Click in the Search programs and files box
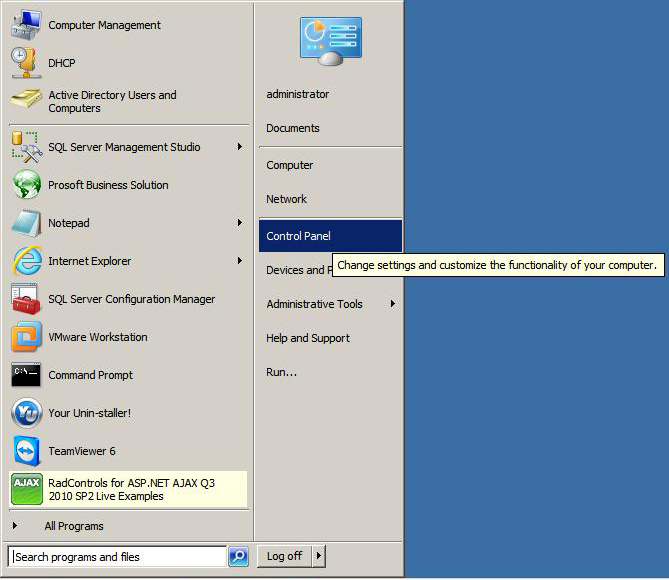 [117, 557]
